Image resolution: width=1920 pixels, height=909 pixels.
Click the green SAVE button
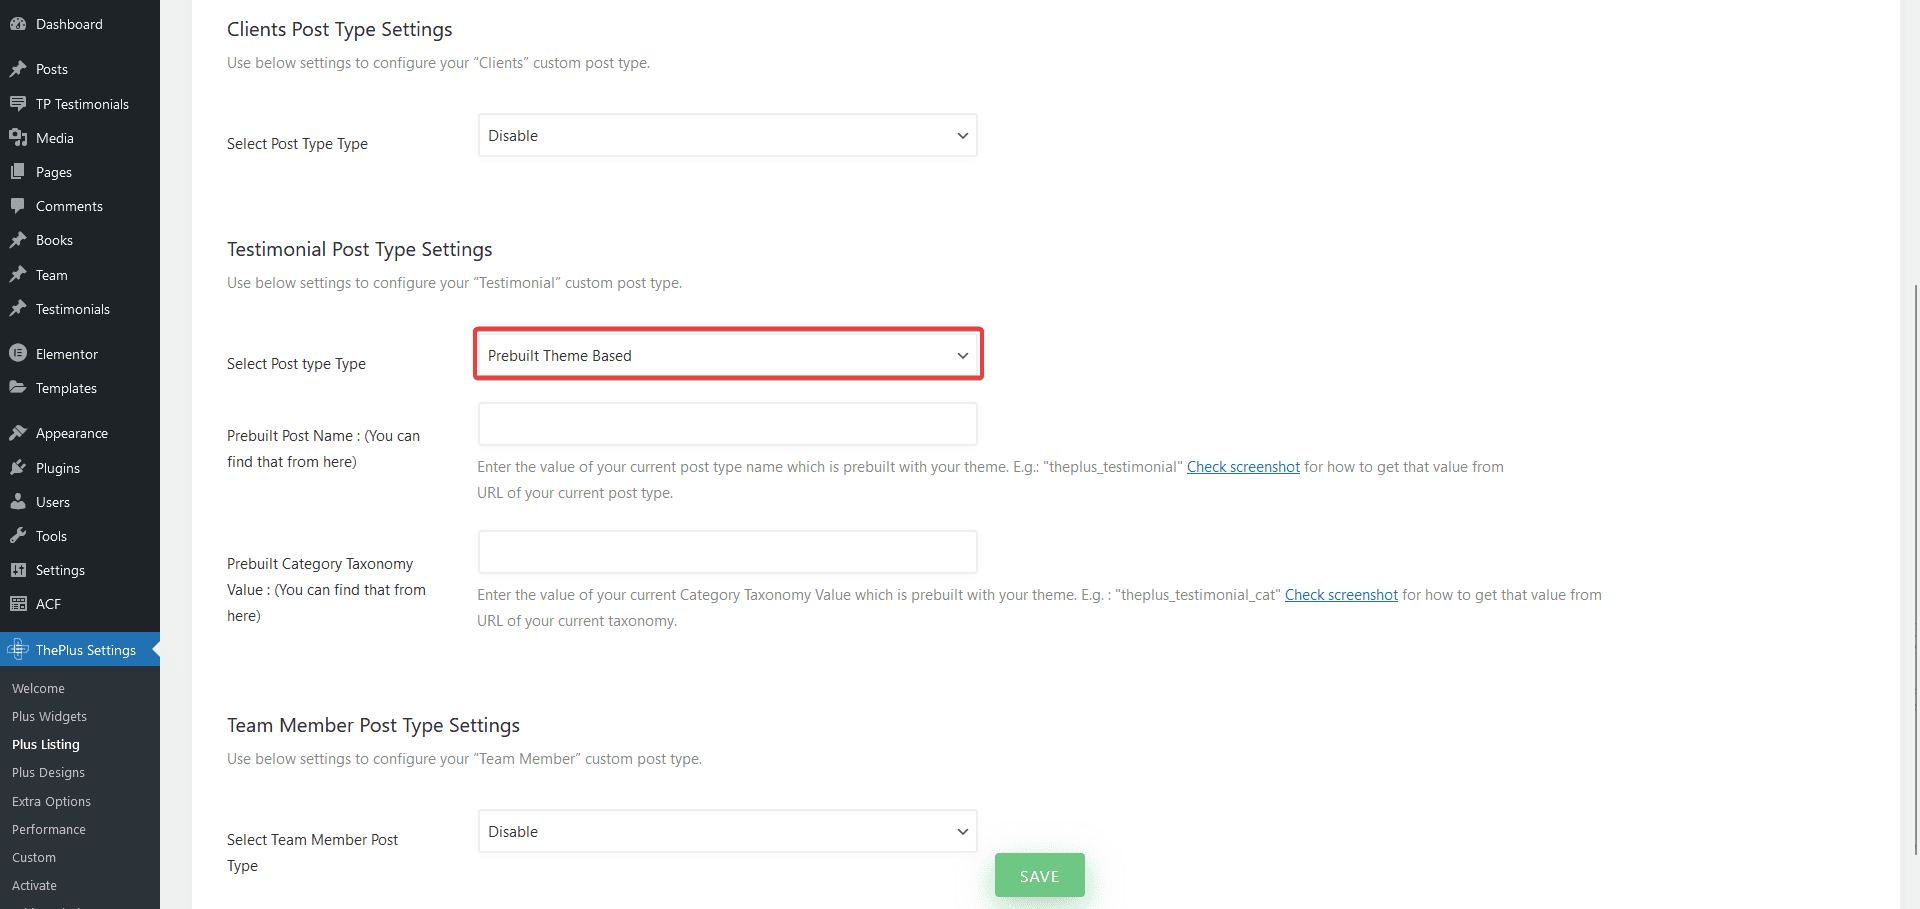click(x=1040, y=876)
